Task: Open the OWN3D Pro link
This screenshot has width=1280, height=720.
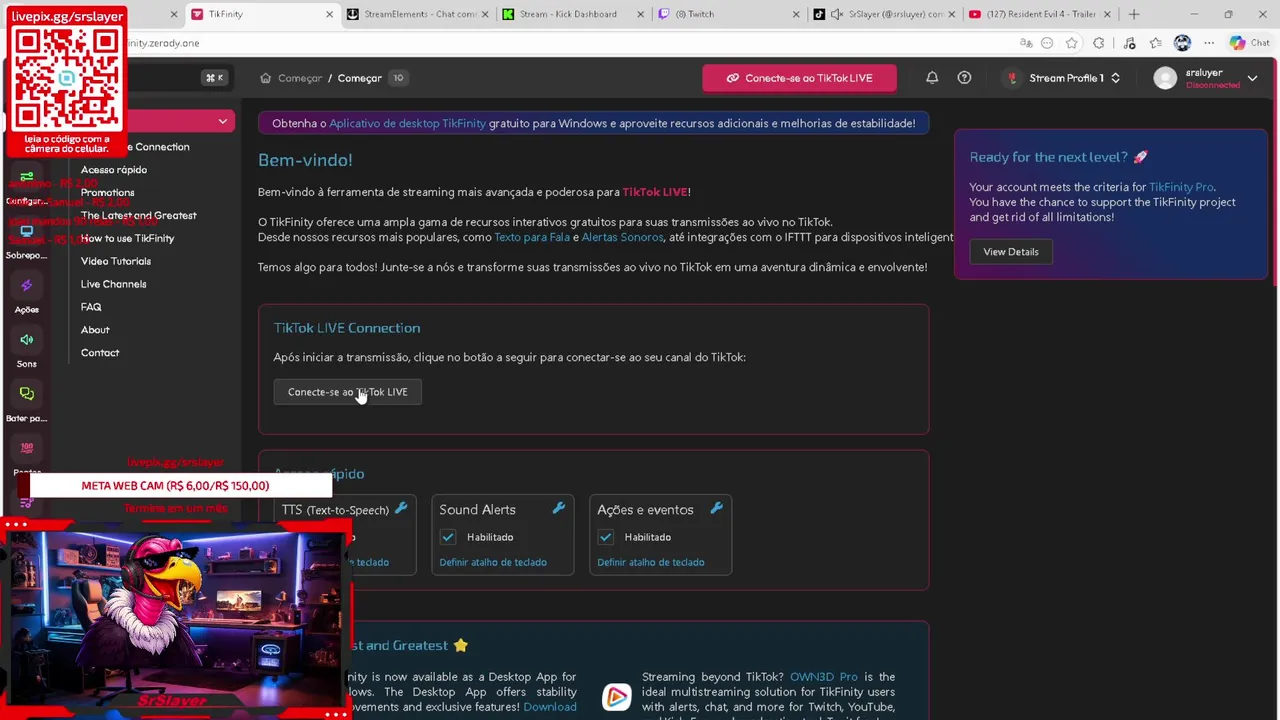Action: point(824,677)
